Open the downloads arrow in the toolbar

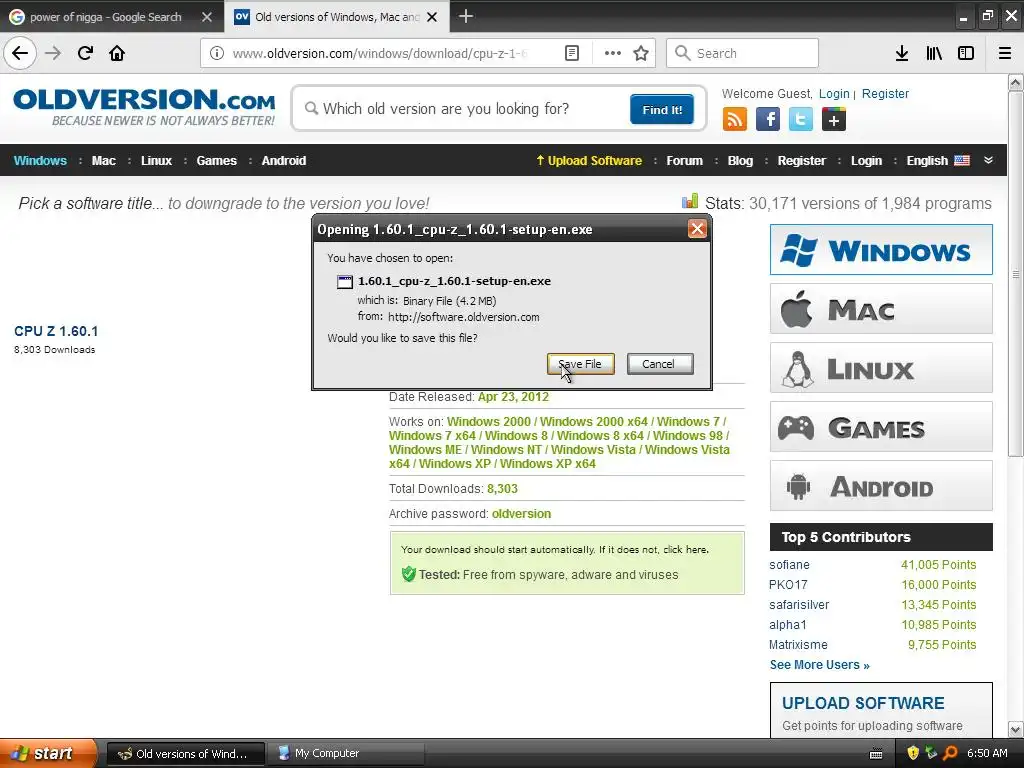pos(902,53)
